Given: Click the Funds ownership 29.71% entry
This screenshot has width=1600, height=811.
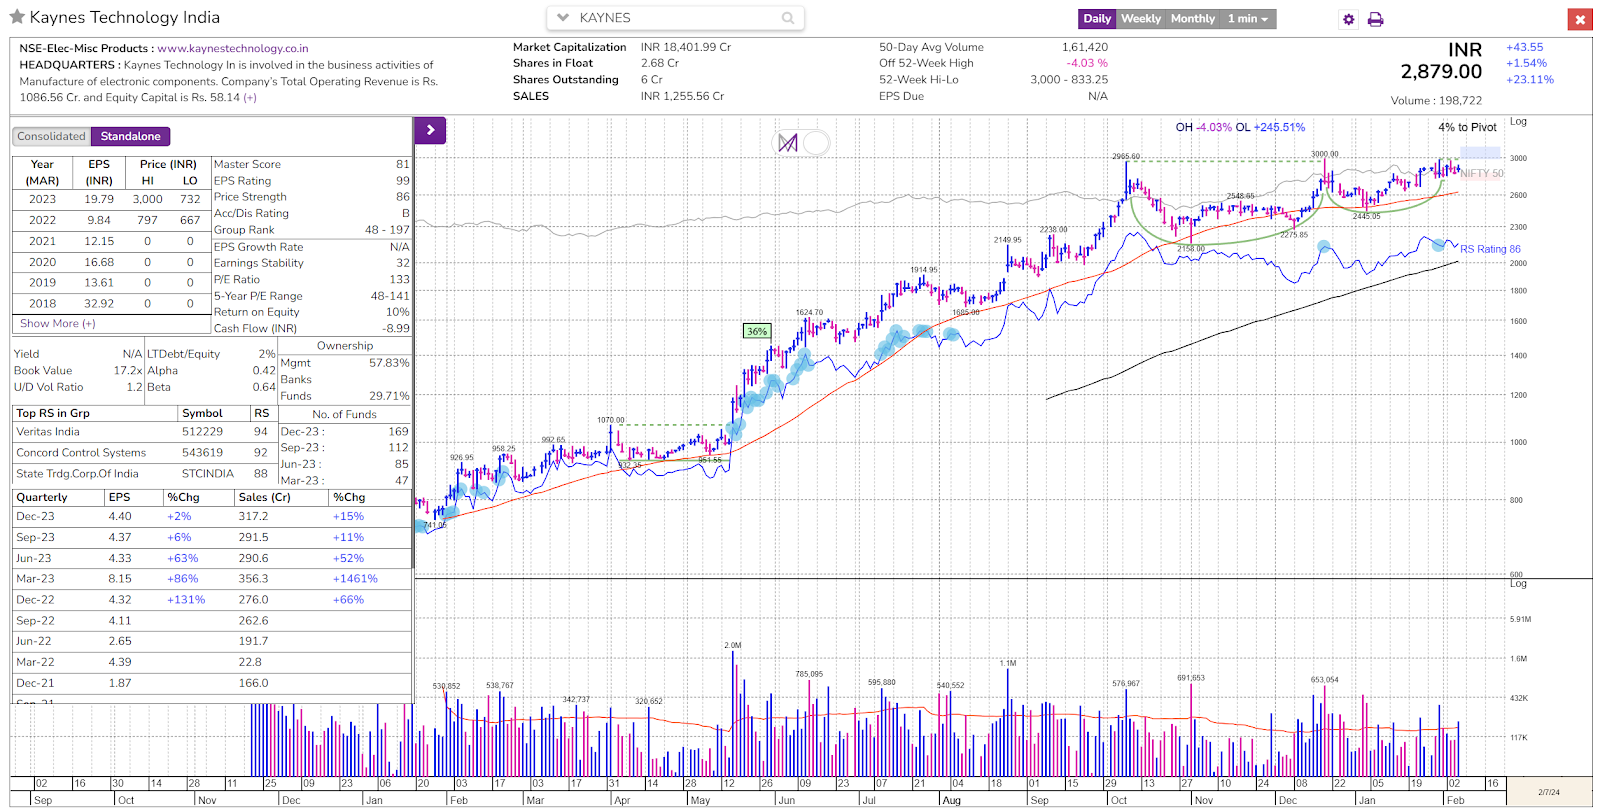Looking at the screenshot, I should tap(345, 396).
